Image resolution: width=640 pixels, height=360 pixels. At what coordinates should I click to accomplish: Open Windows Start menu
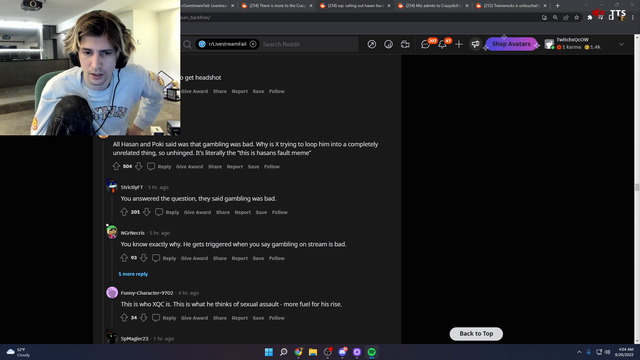(x=269, y=352)
